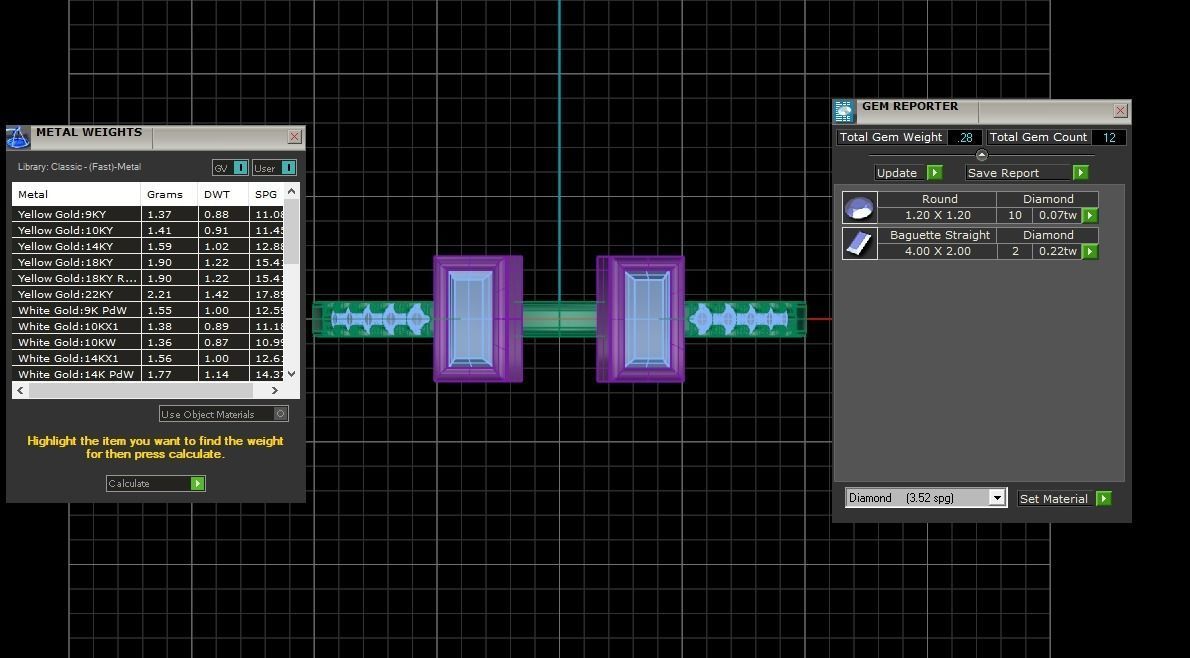Click the SPG column header
The image size is (1190, 658).
pos(266,194)
